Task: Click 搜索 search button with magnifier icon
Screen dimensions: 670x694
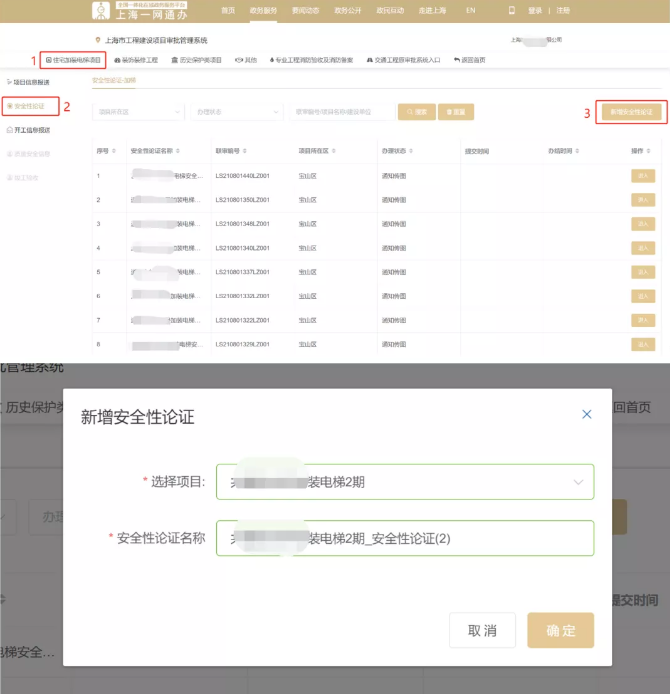Action: tap(416, 112)
